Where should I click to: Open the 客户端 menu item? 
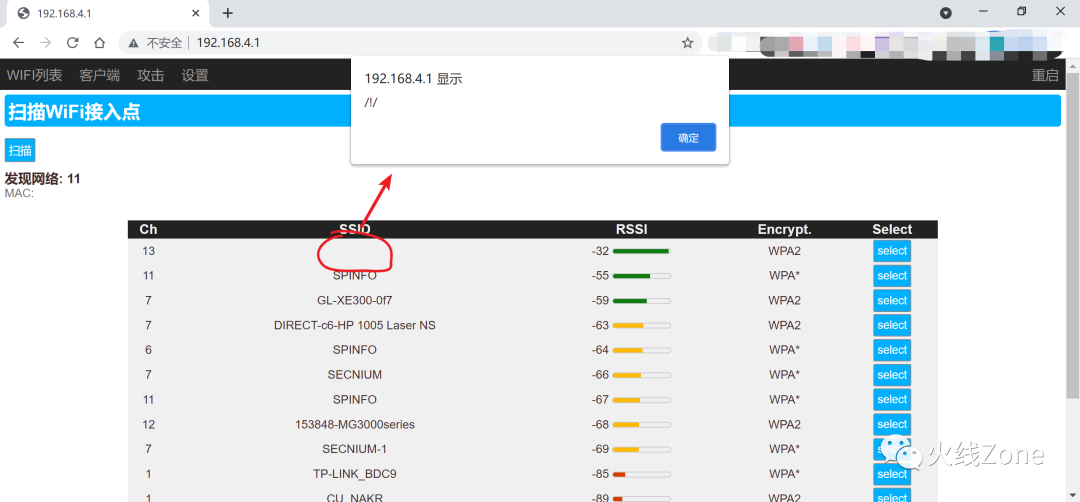pos(99,75)
